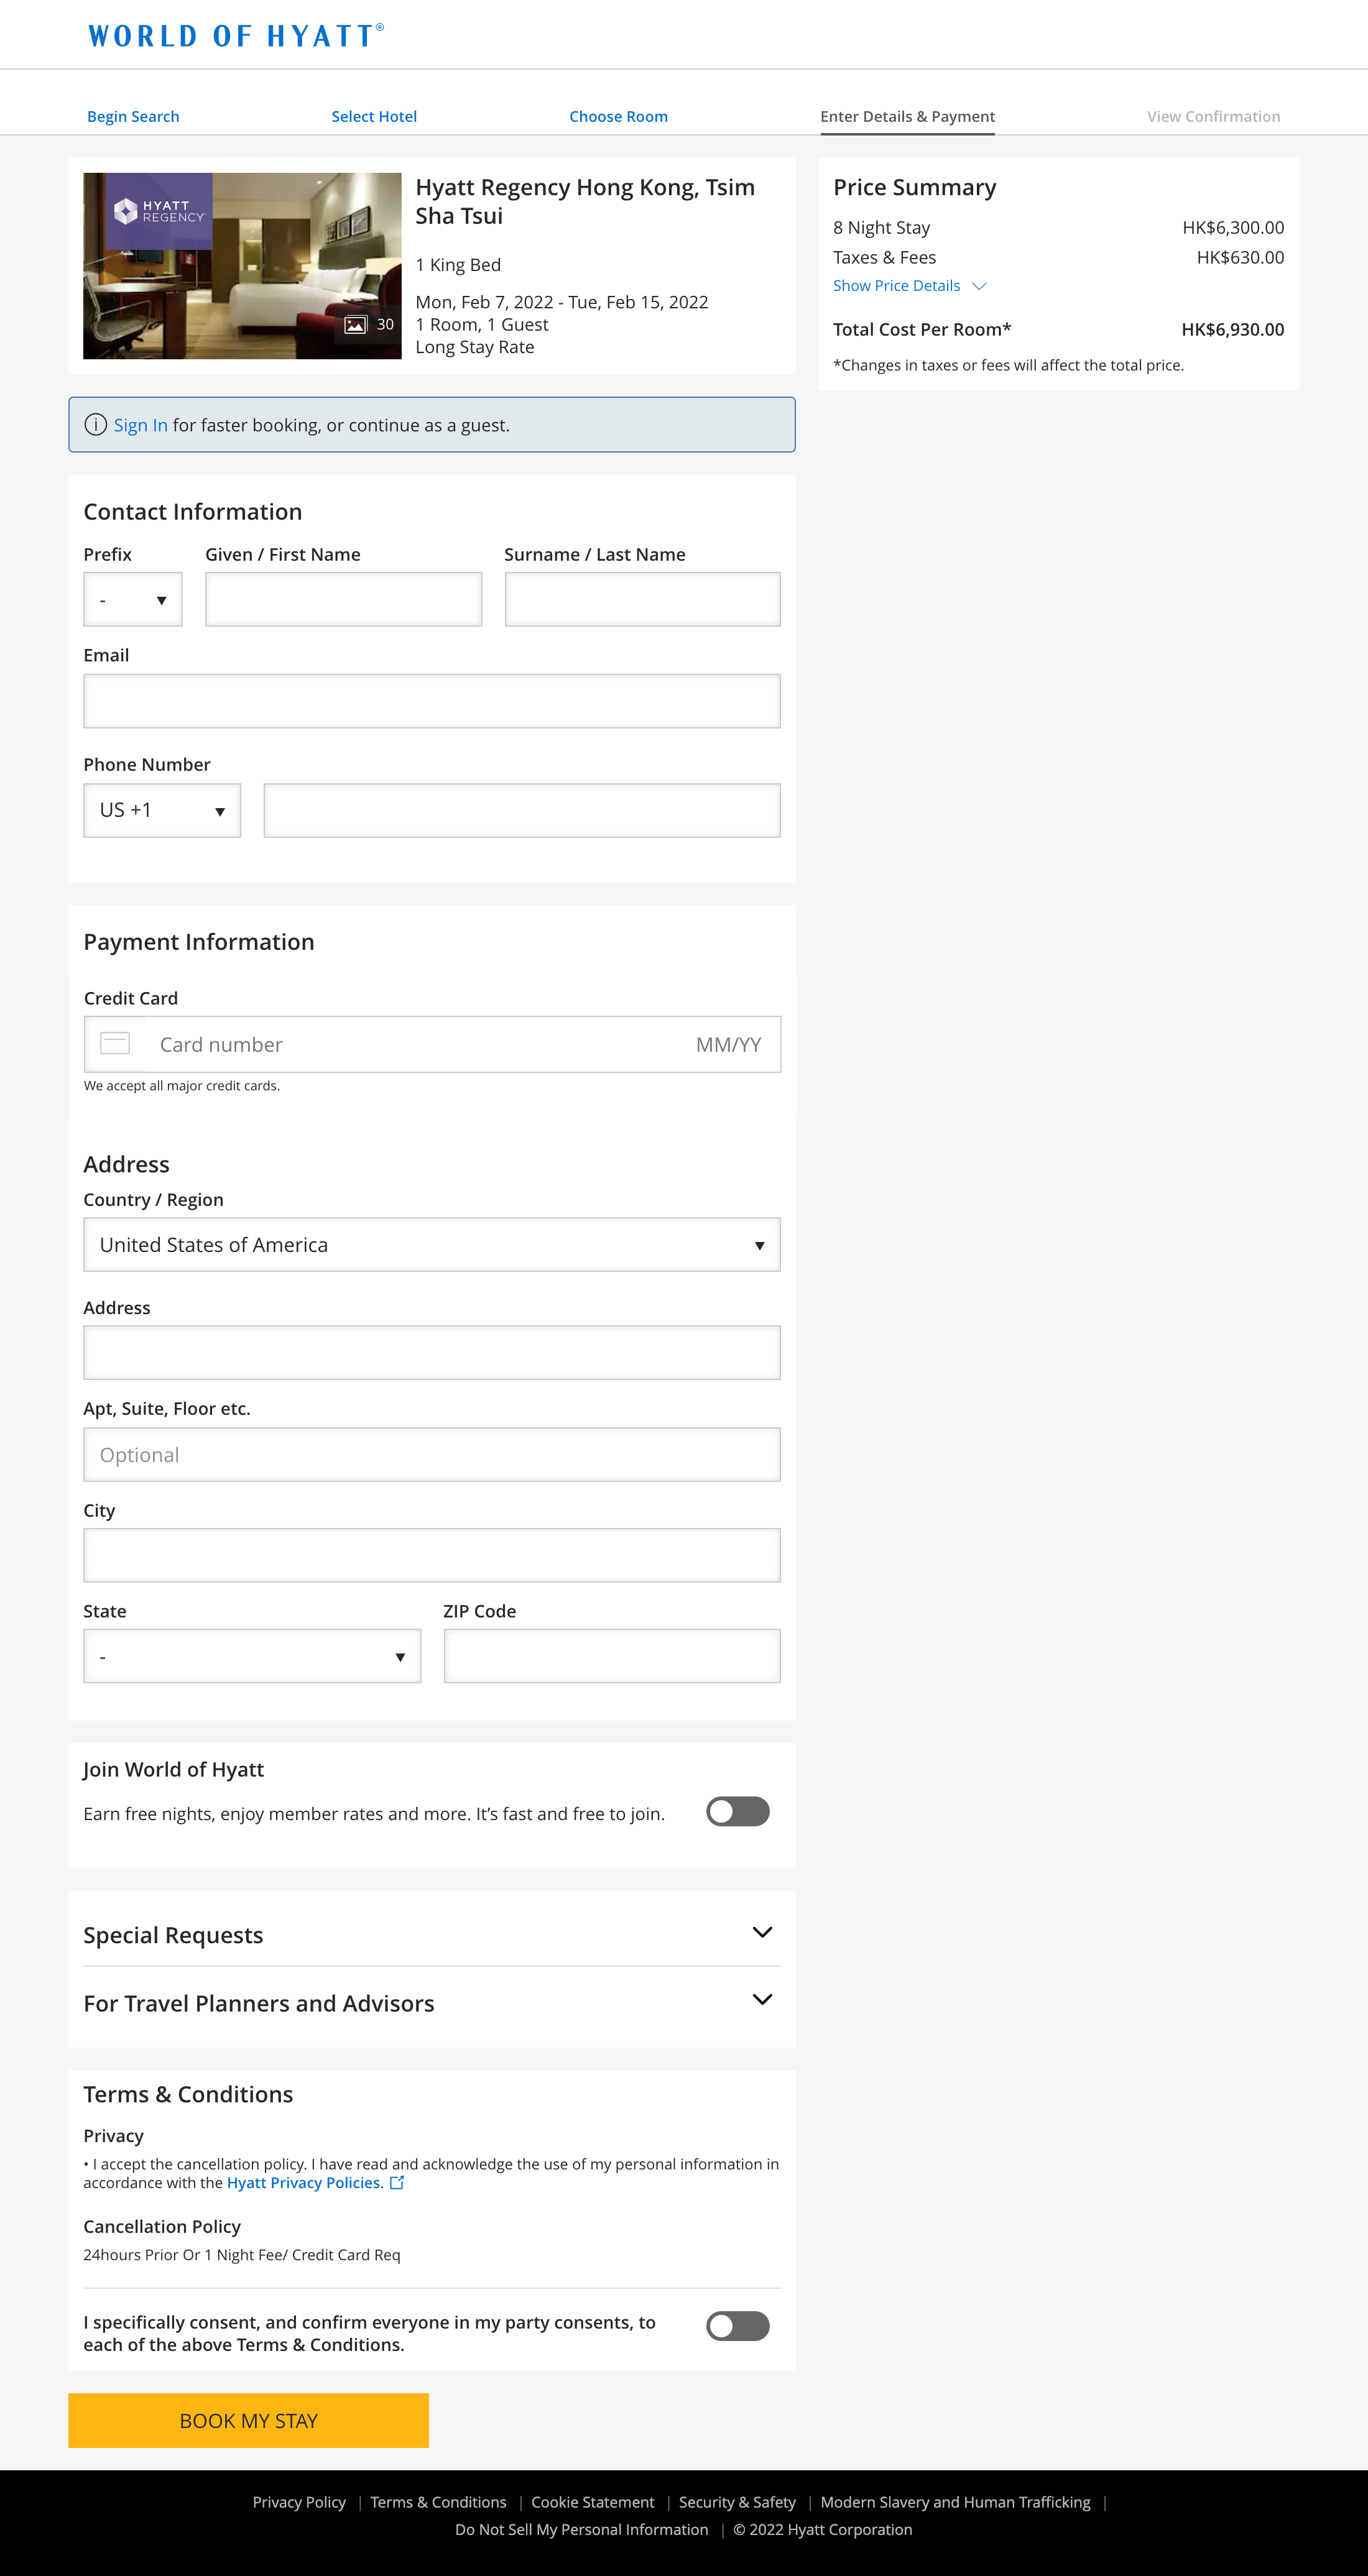The image size is (1368, 2576).
Task: Click the BOOK MY STAY button
Action: click(249, 2420)
